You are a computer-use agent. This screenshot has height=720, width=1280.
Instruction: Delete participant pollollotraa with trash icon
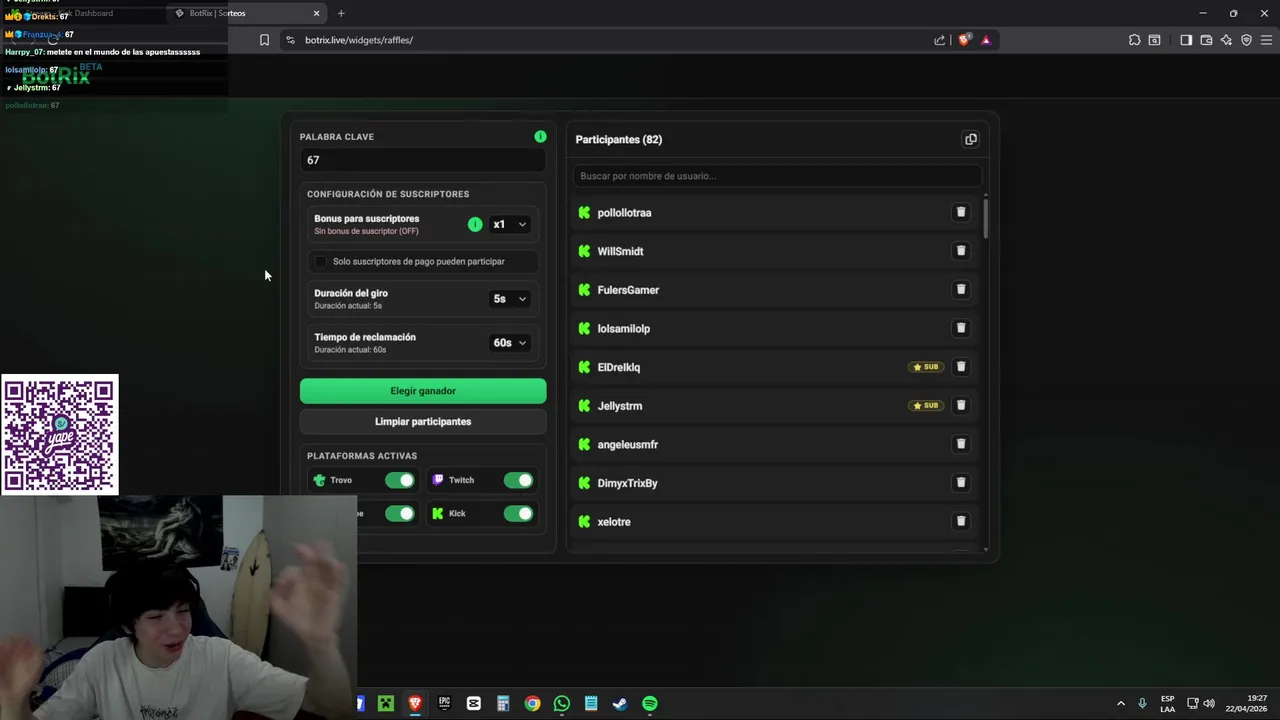coord(961,212)
